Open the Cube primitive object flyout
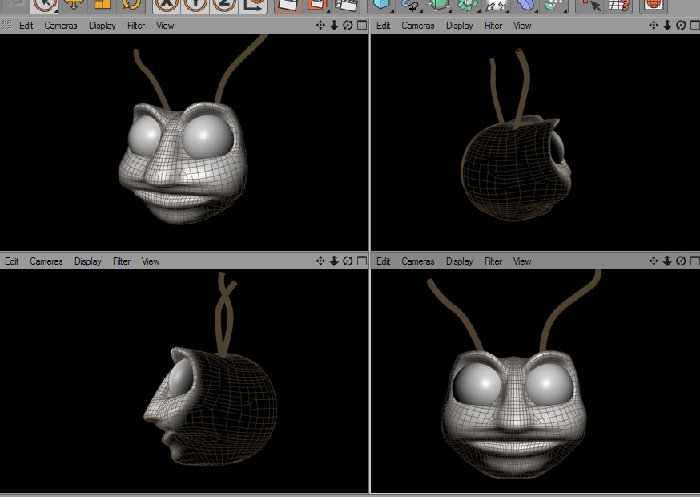This screenshot has width=700, height=497. (381, 5)
